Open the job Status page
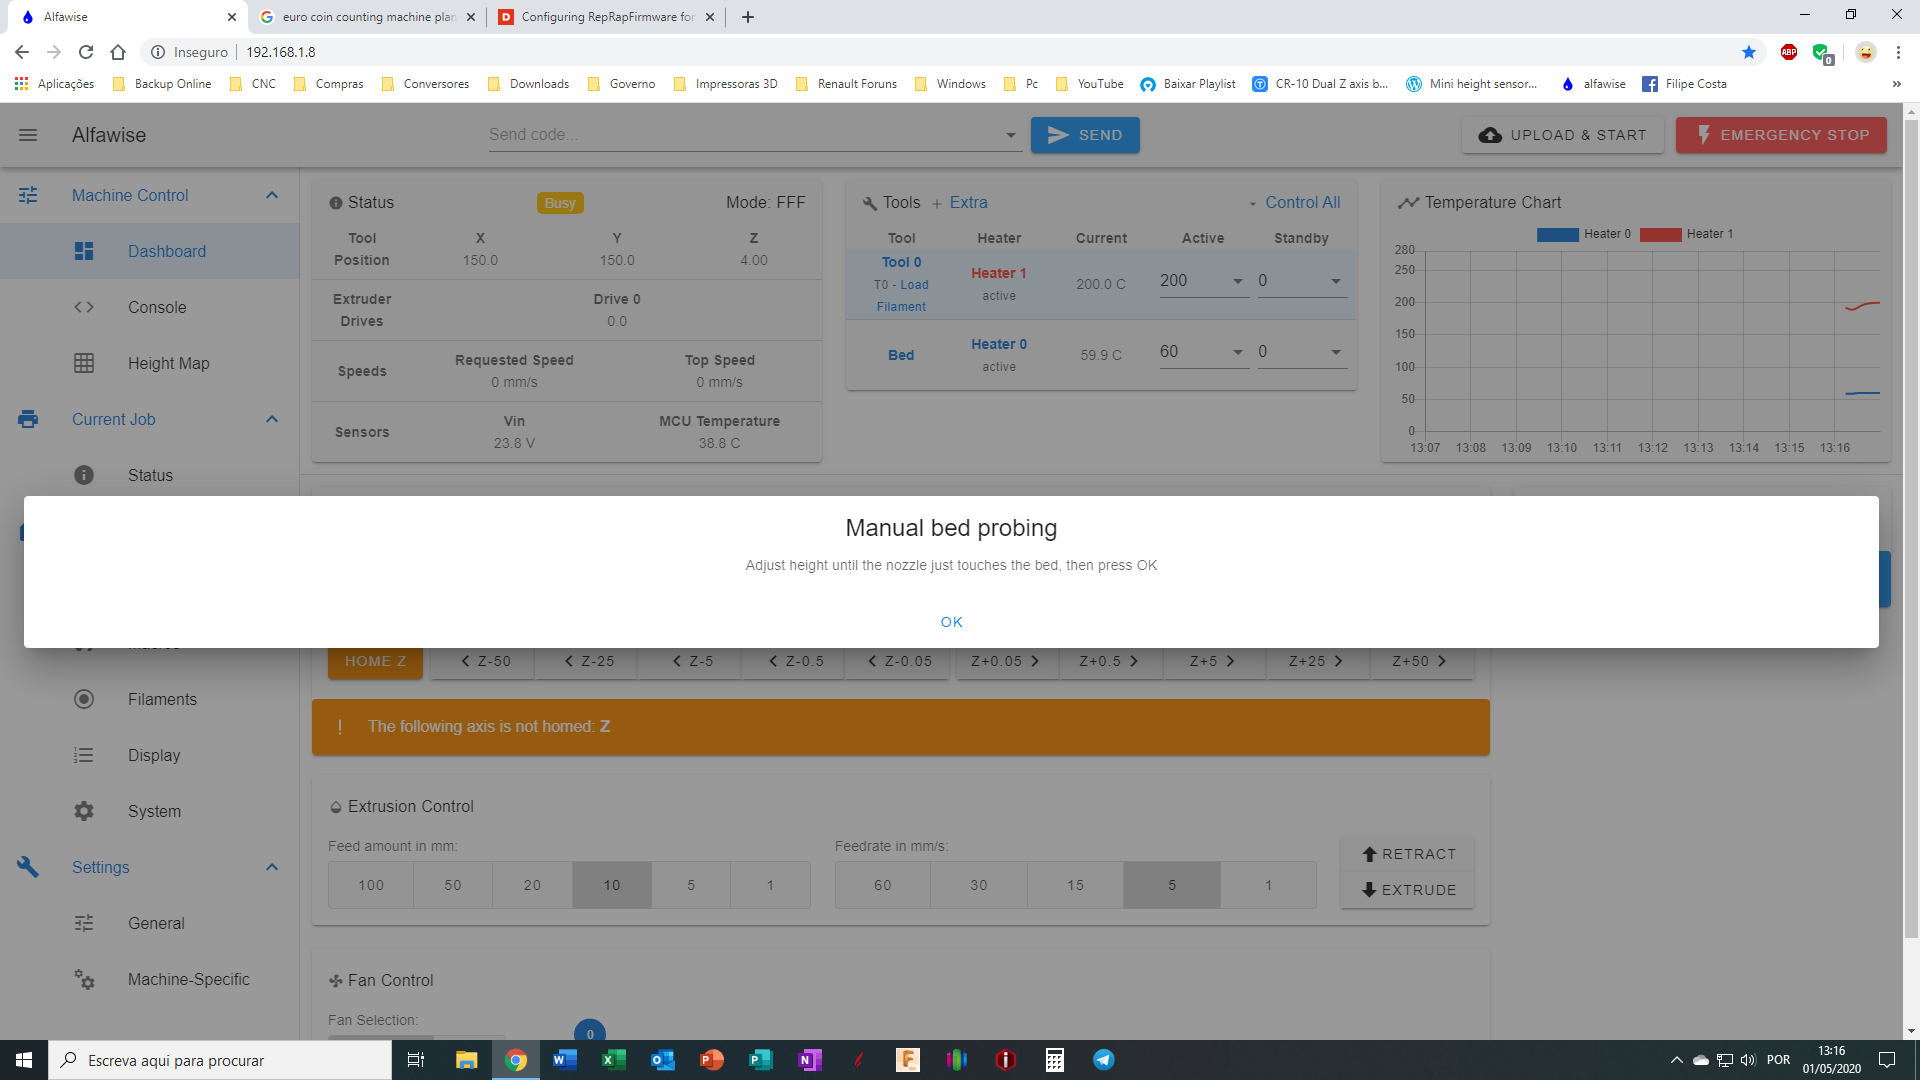 pyautogui.click(x=150, y=475)
